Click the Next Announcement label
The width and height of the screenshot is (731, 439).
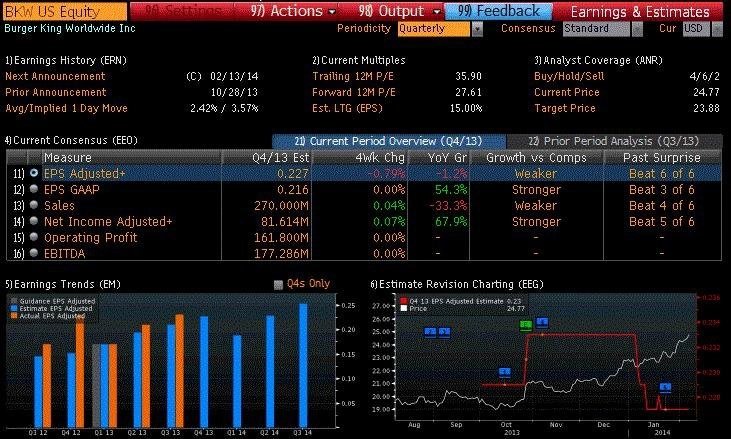pos(55,76)
